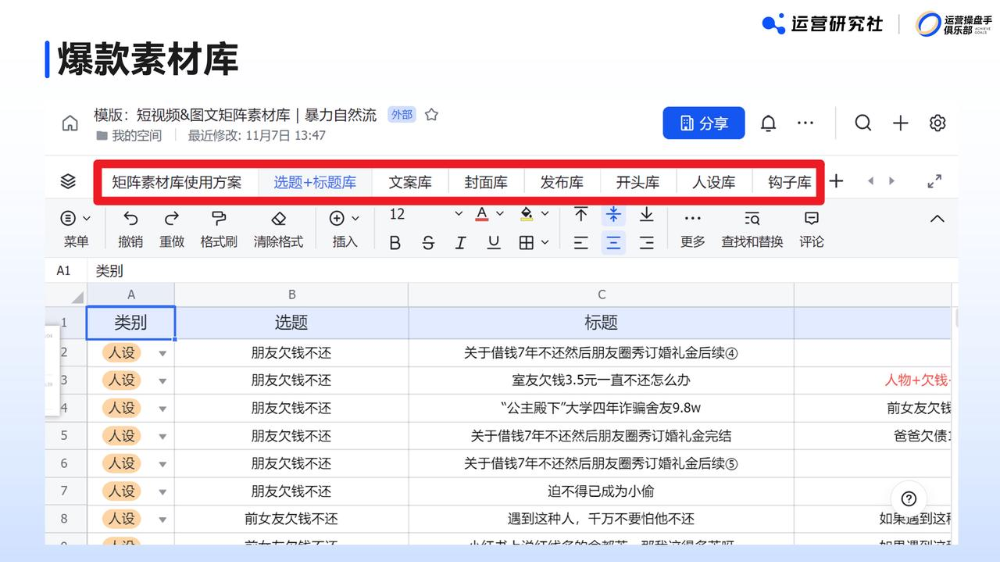1000x562 pixels.
Task: Collapse the toolbar with the chevron
Action: (937, 219)
